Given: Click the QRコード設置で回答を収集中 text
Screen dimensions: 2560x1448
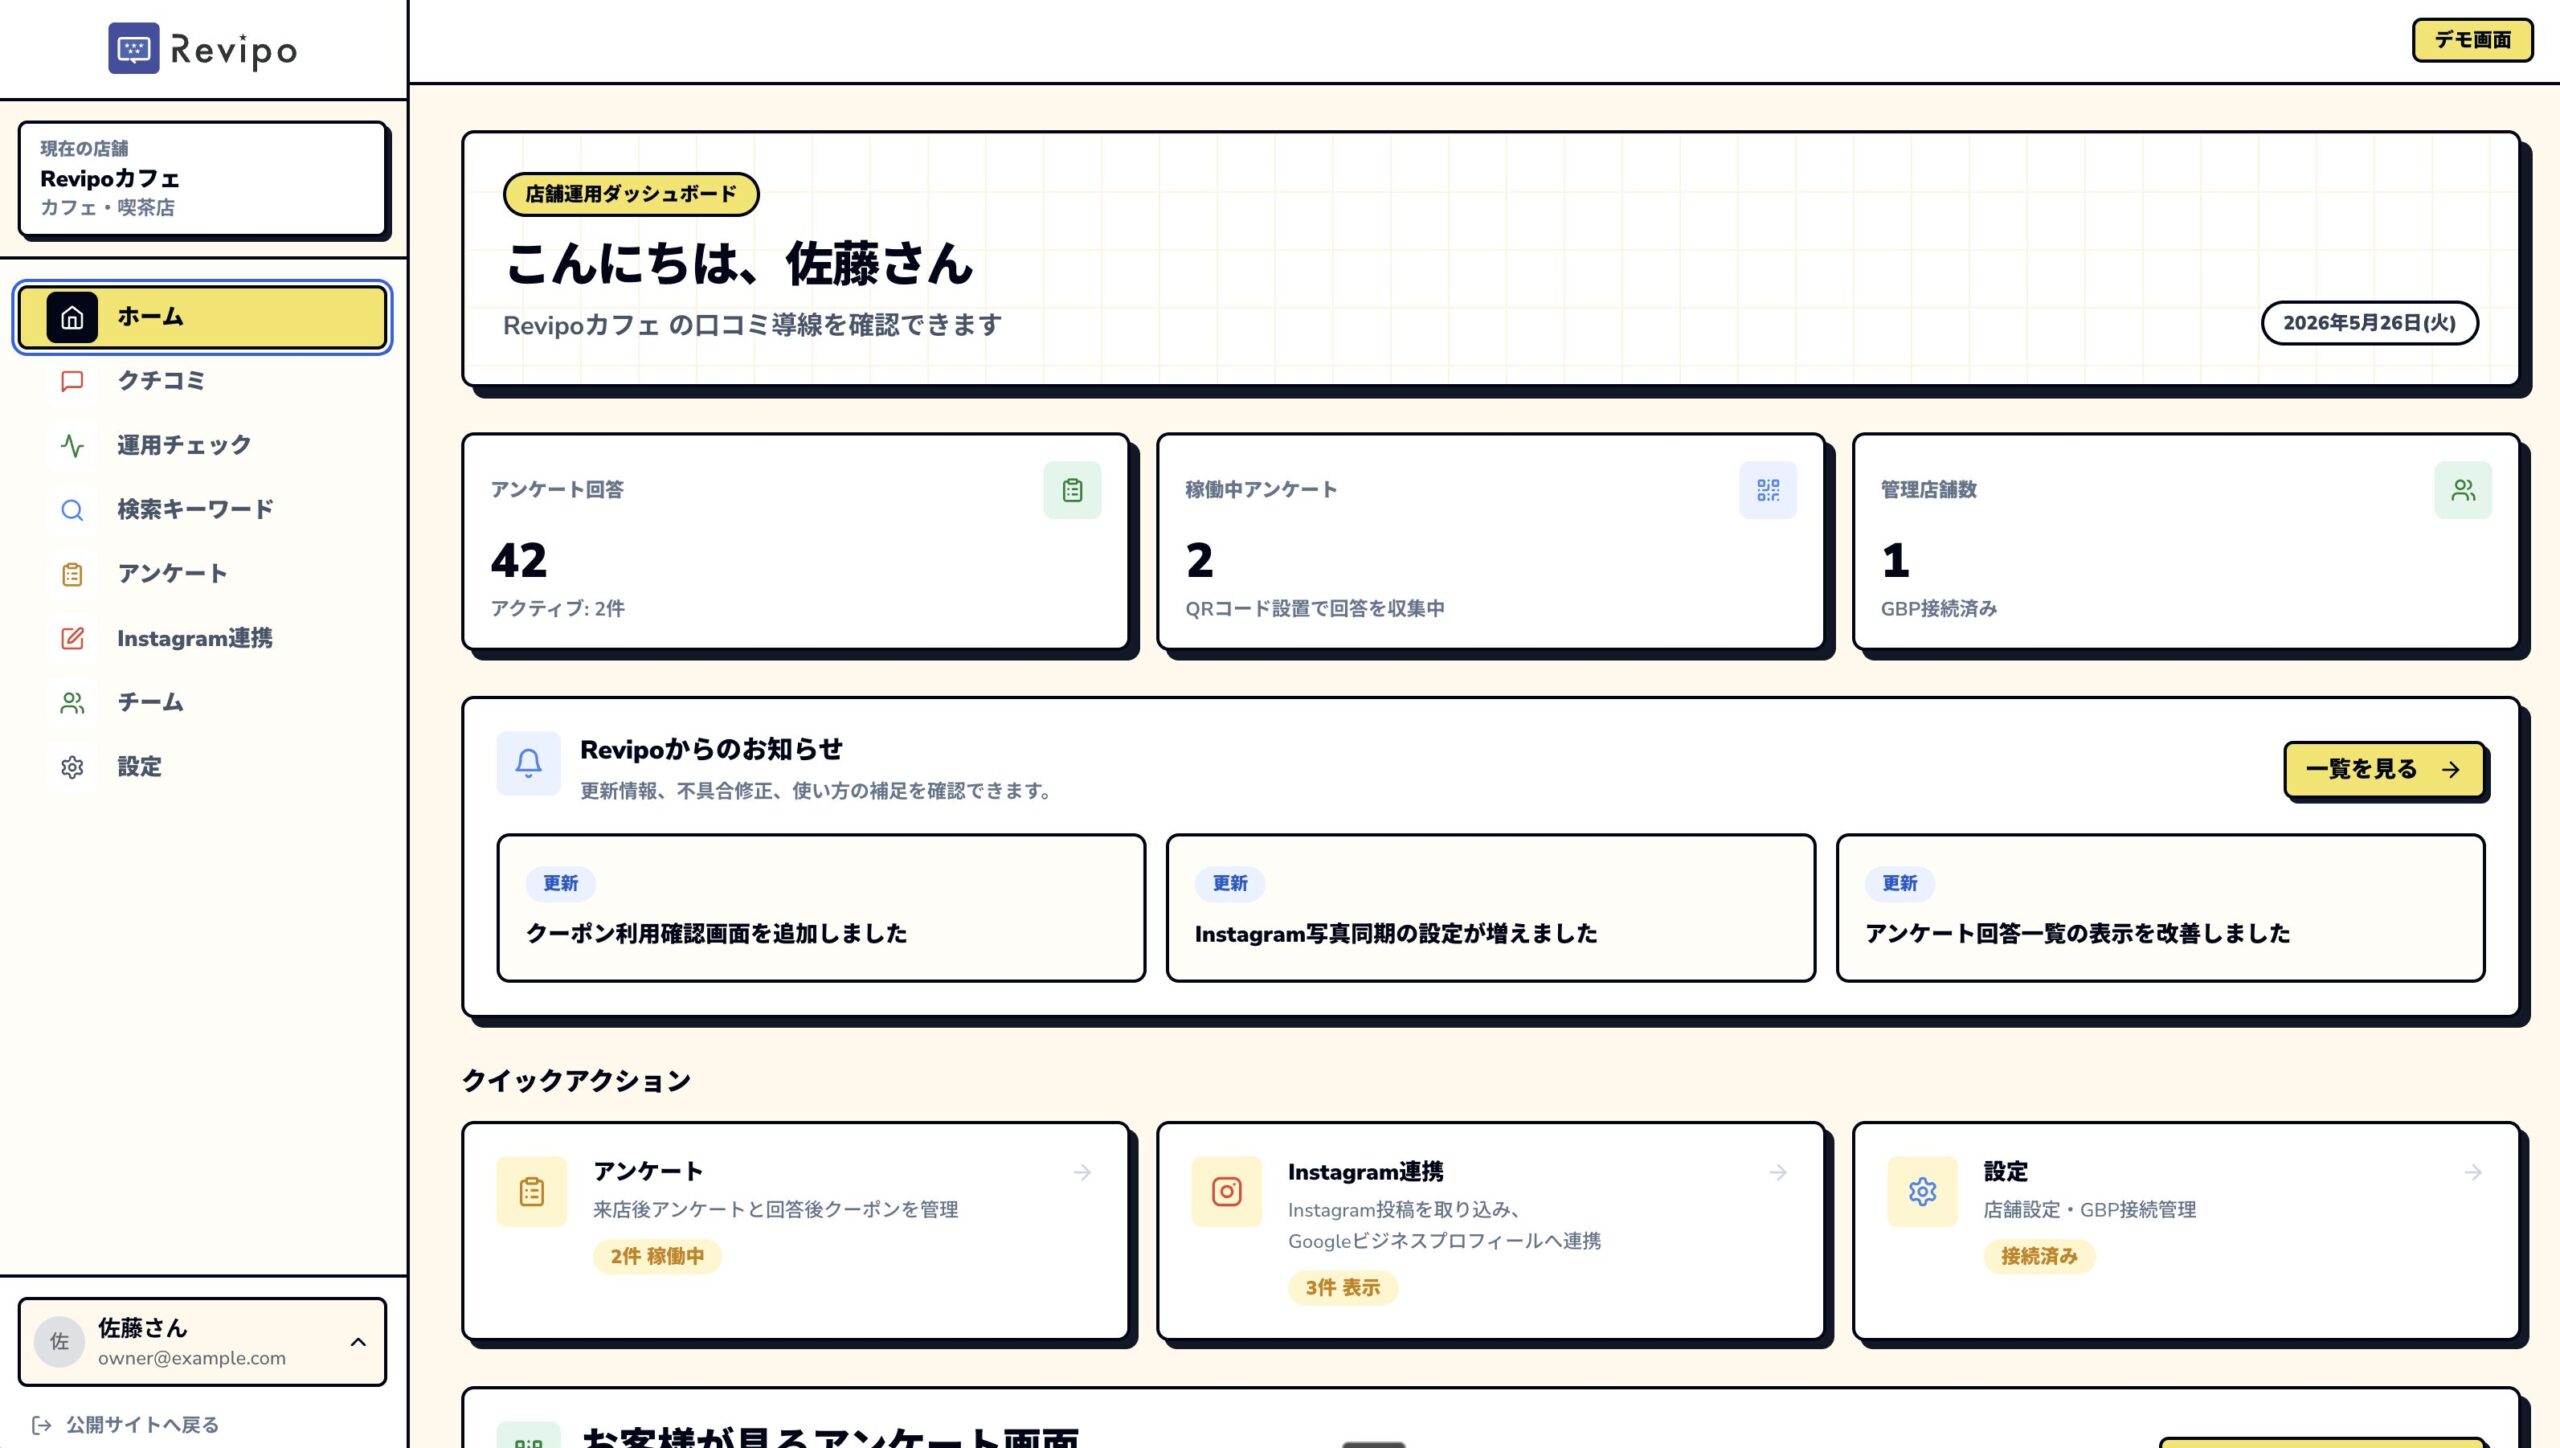Looking at the screenshot, I should pyautogui.click(x=1314, y=608).
